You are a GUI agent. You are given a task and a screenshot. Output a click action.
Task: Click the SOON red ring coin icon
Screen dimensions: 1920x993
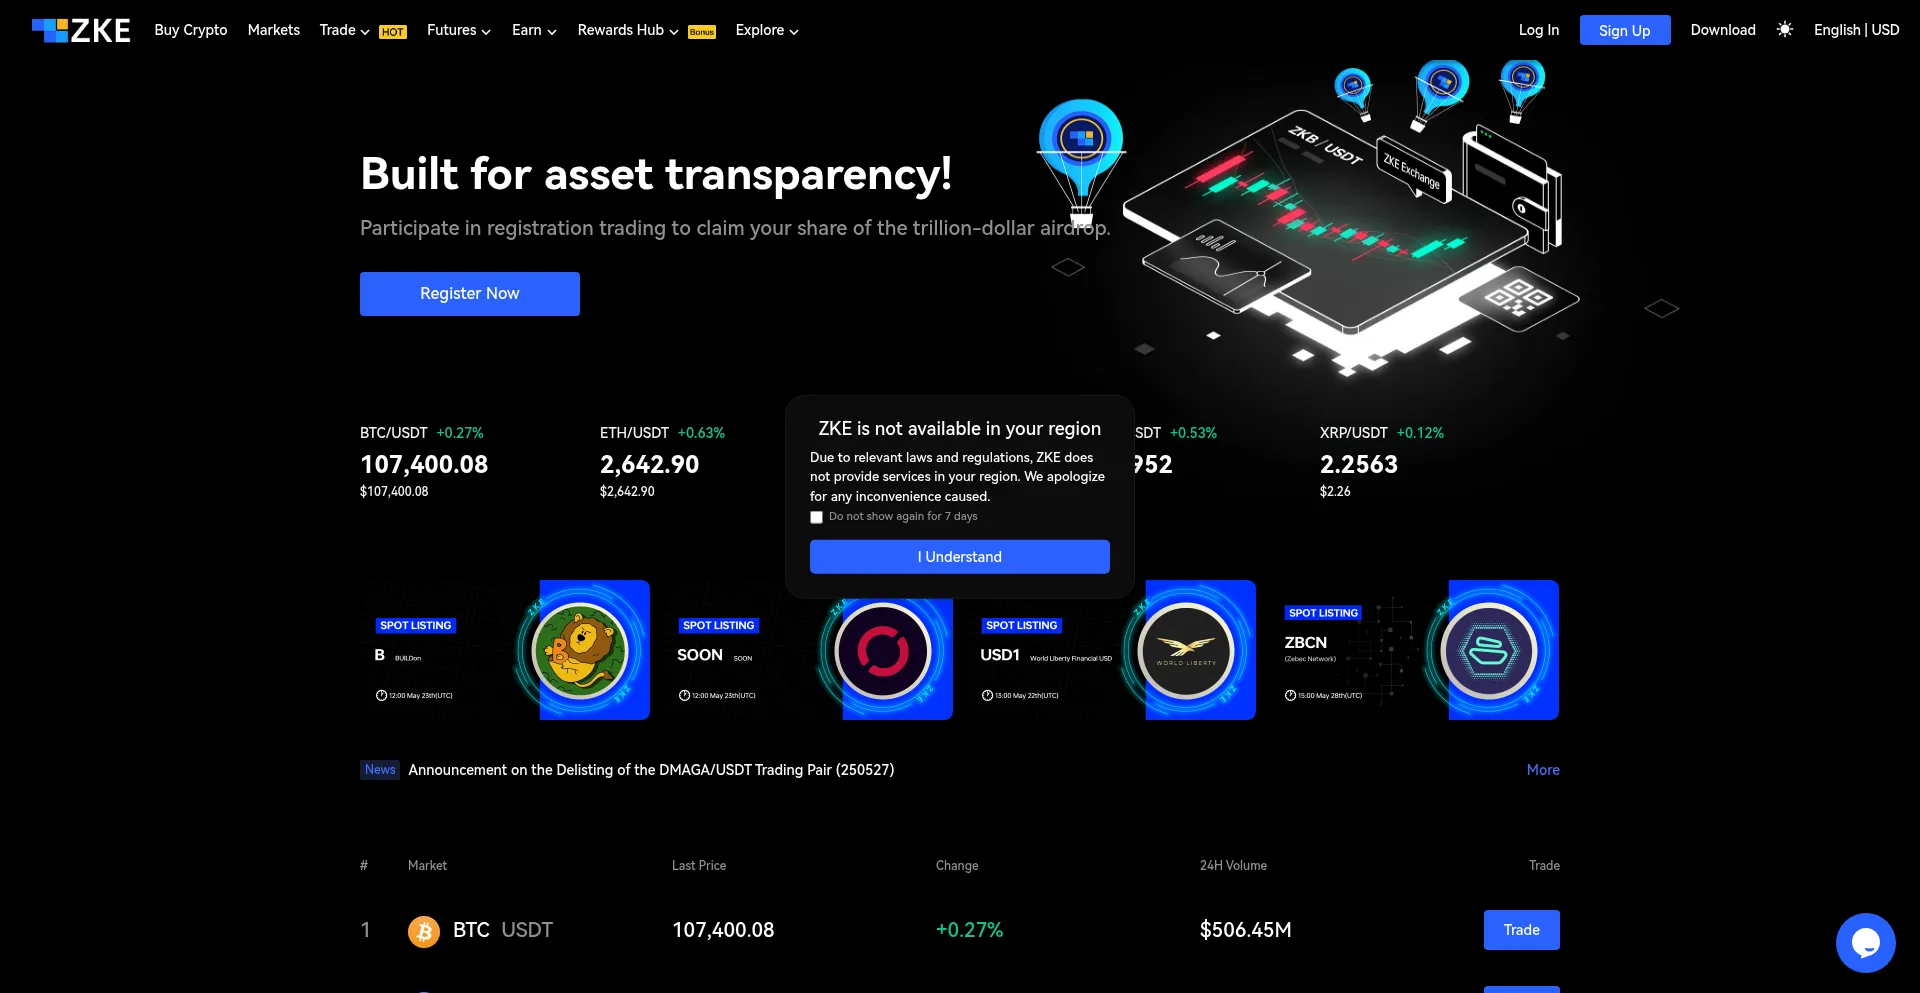pyautogui.click(x=883, y=651)
